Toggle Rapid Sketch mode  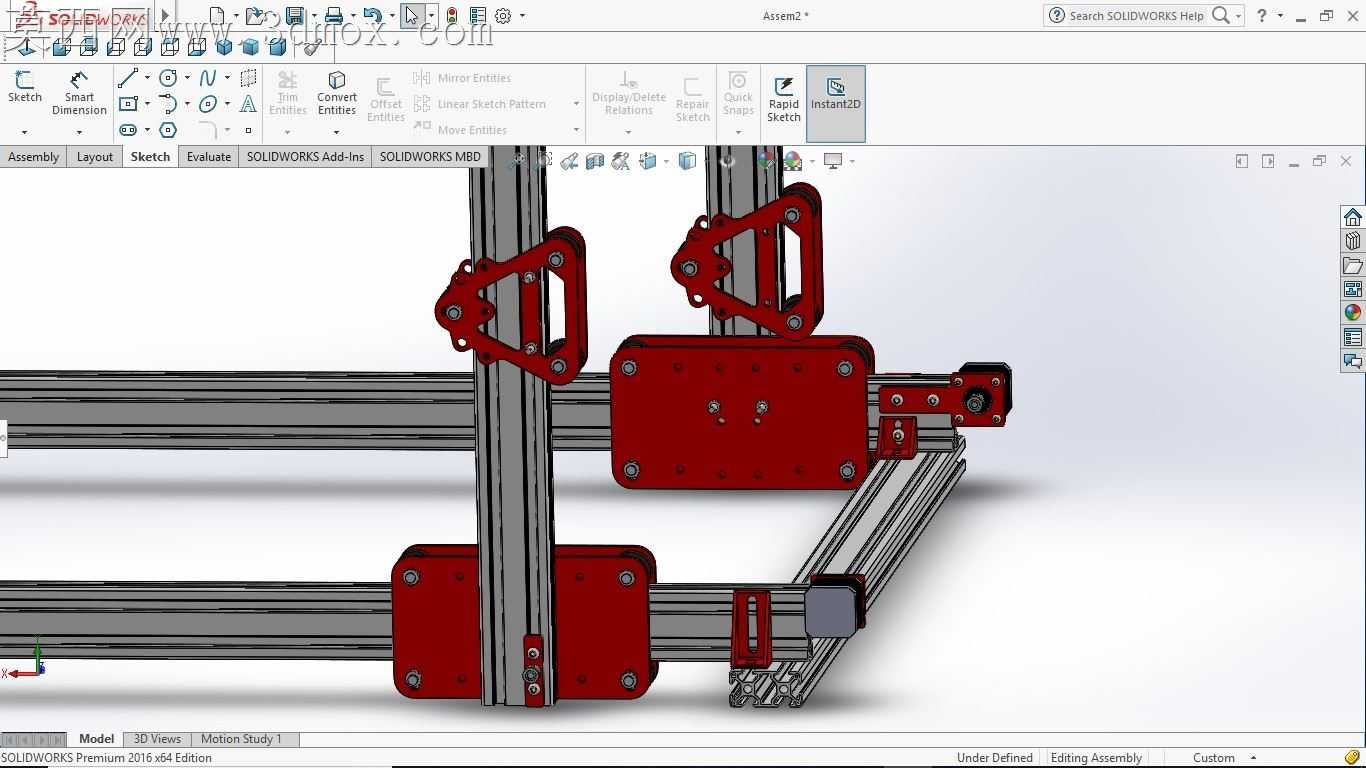(784, 98)
